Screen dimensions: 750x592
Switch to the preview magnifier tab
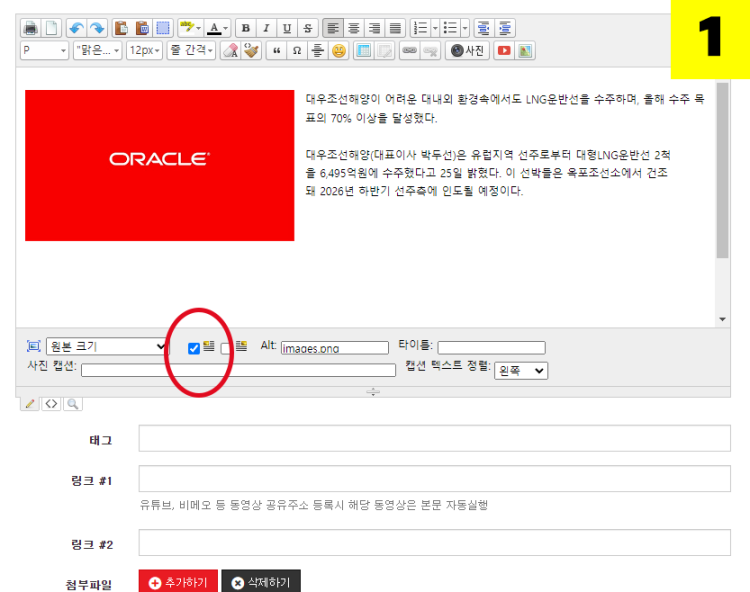72,404
